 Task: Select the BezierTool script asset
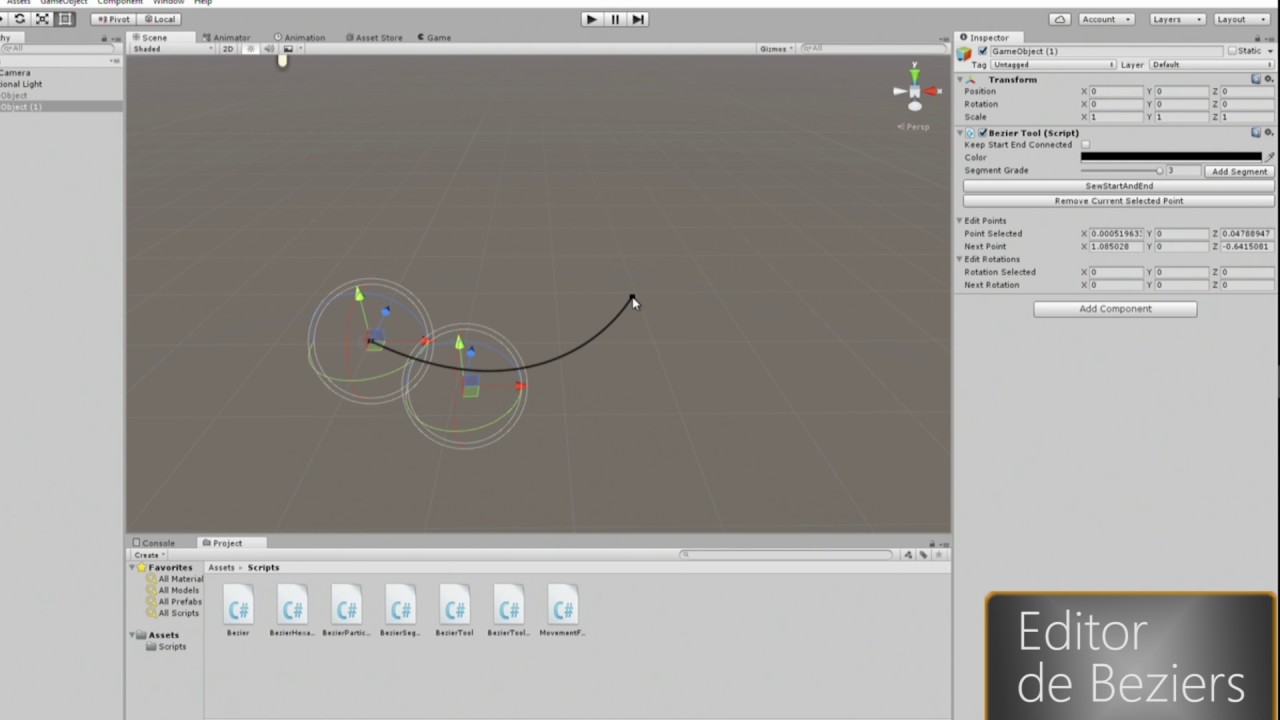pos(454,610)
